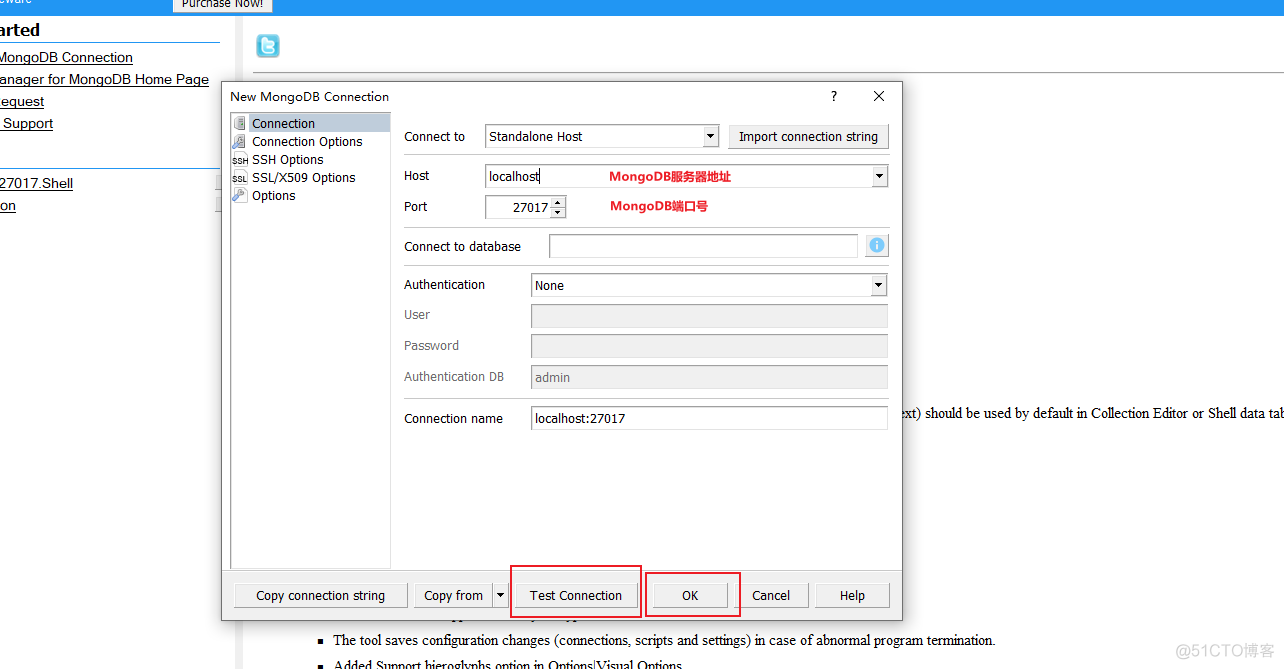Open the Authentication dropdown

878,285
